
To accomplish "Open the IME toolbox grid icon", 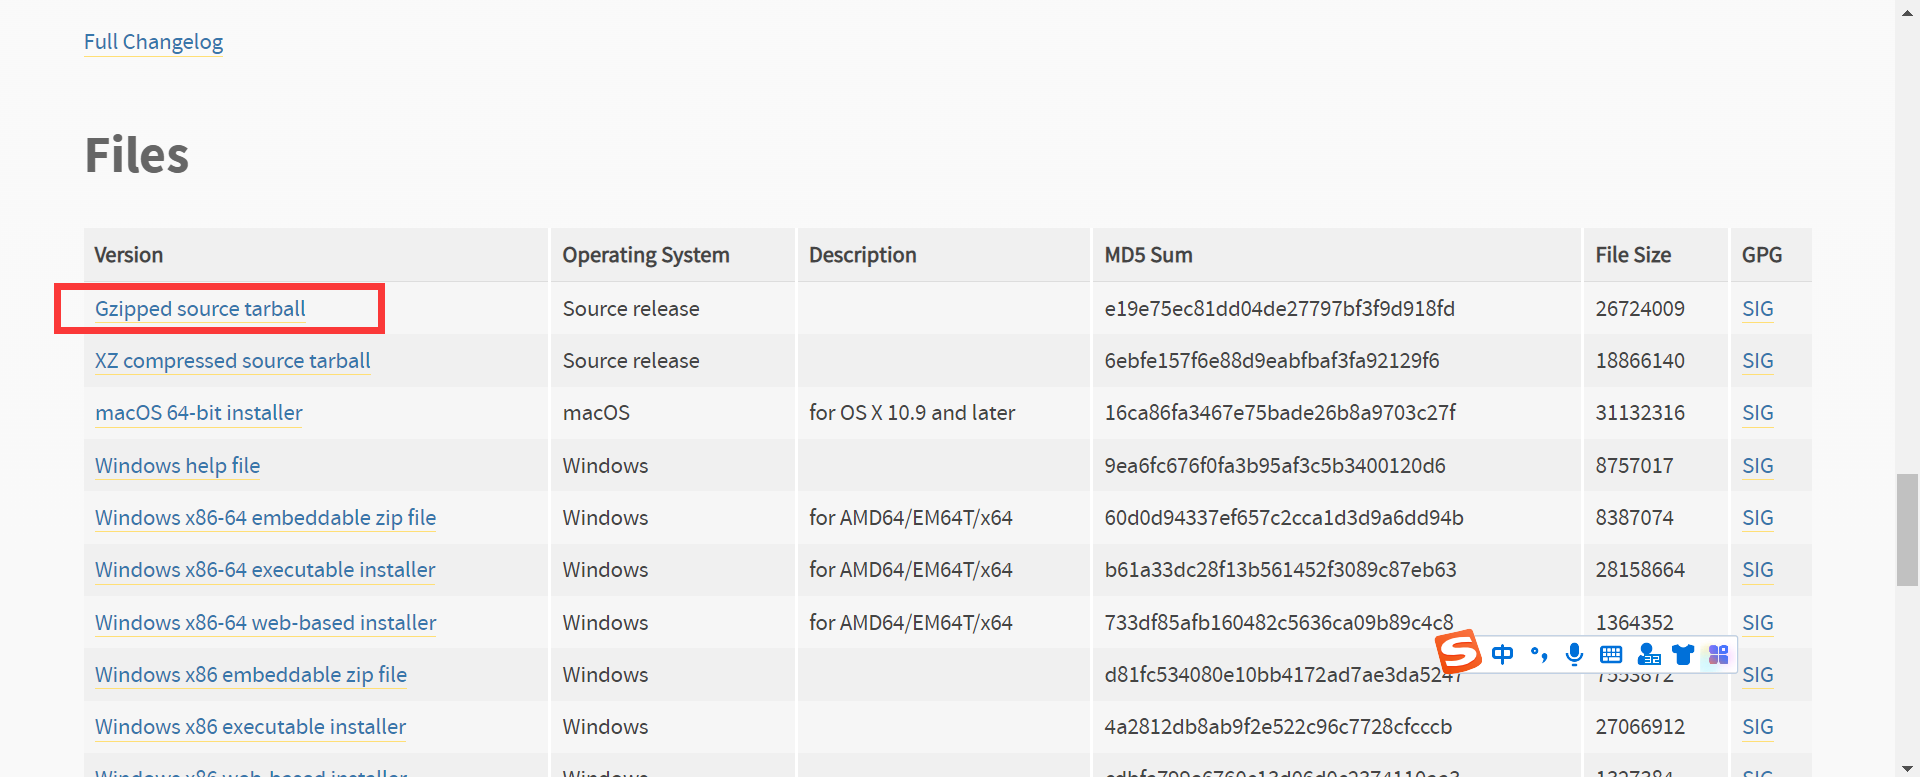I will pyautogui.click(x=1719, y=654).
